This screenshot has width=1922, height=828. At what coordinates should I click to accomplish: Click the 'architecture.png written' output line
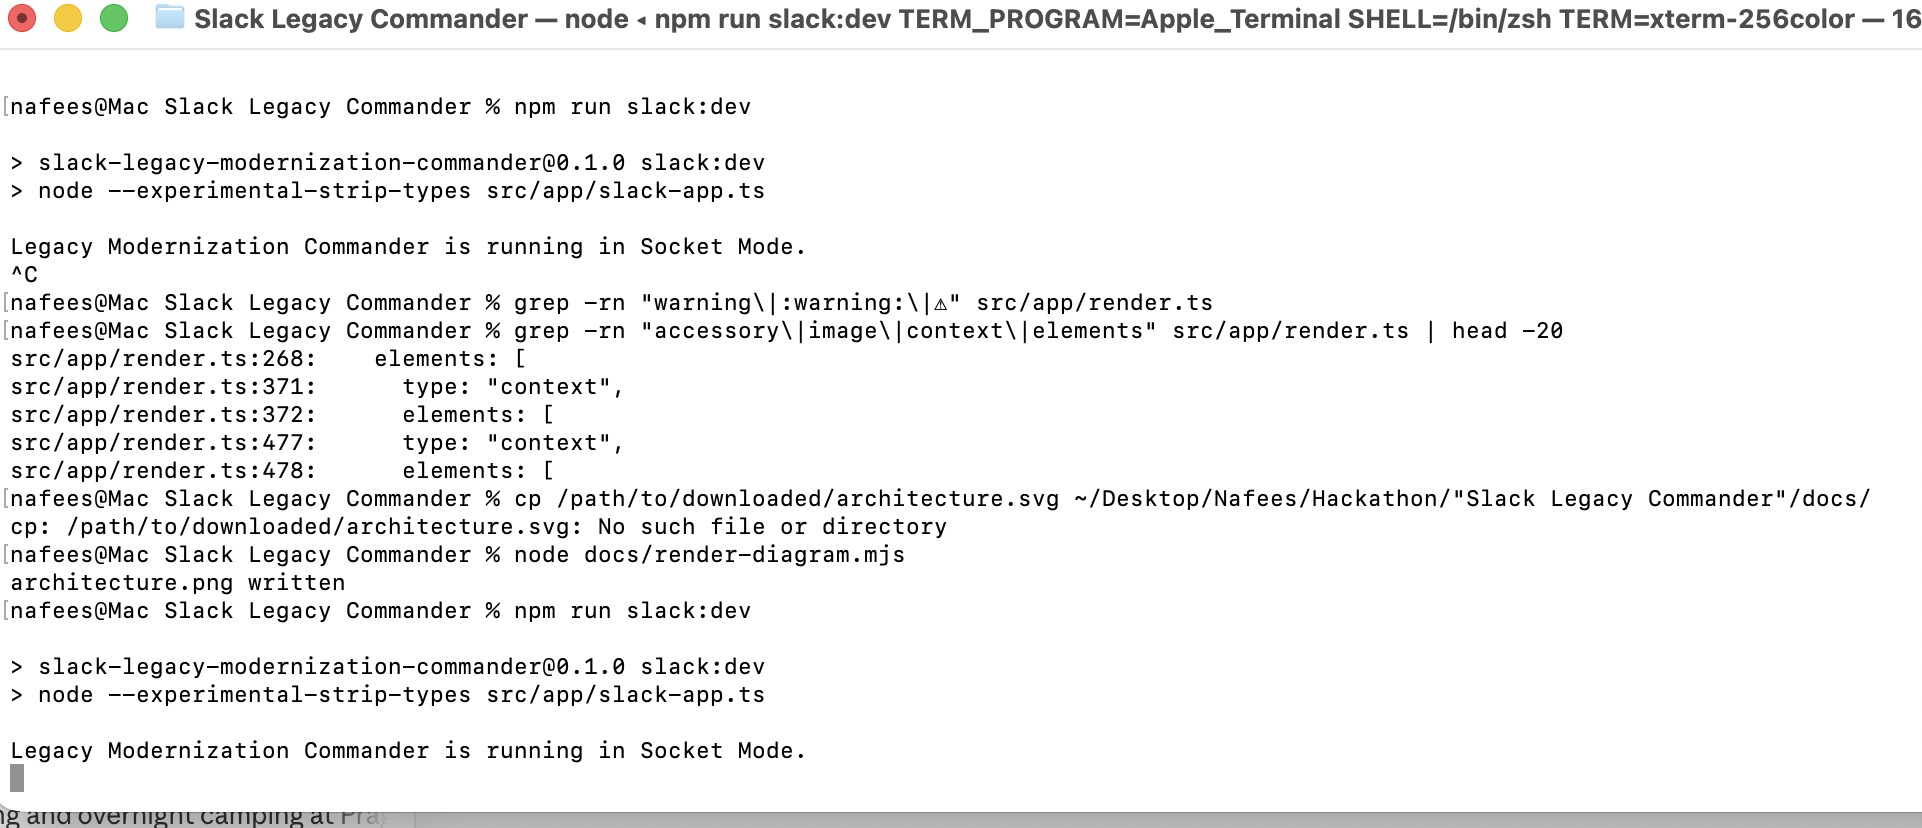pos(178,583)
